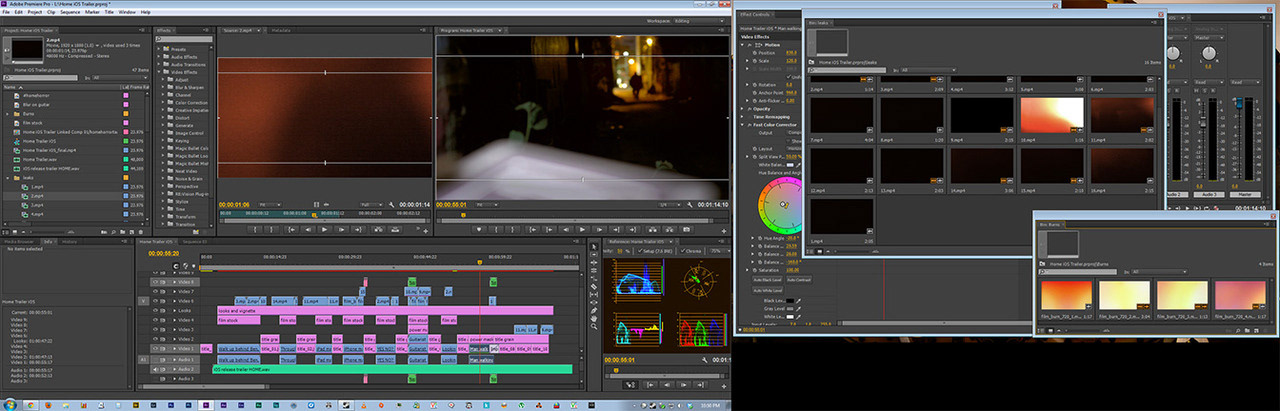This screenshot has width=1280, height=411.
Task: Switch to the History tab
Action: [70, 242]
